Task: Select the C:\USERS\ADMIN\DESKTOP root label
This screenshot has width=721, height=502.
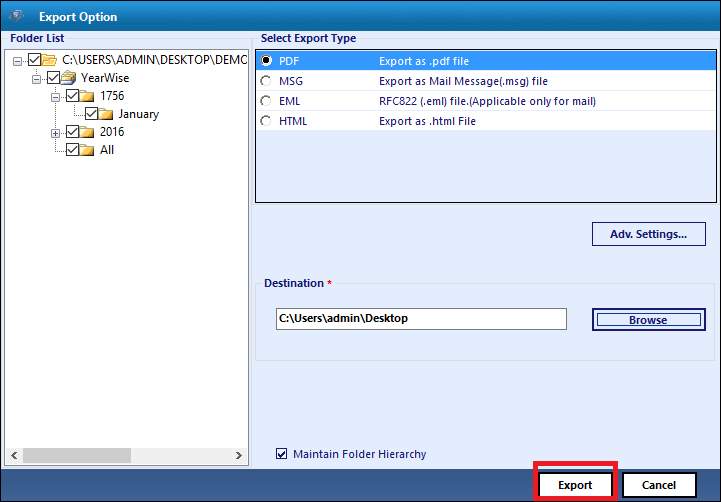Action: (x=155, y=60)
